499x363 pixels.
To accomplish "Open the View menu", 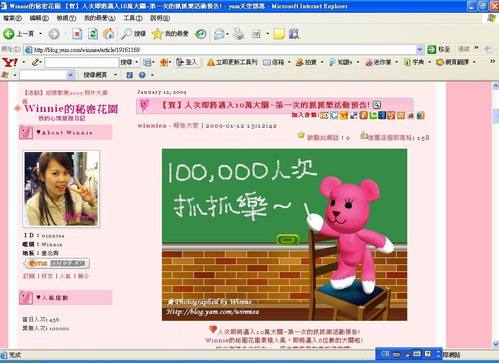I will point(66,18).
